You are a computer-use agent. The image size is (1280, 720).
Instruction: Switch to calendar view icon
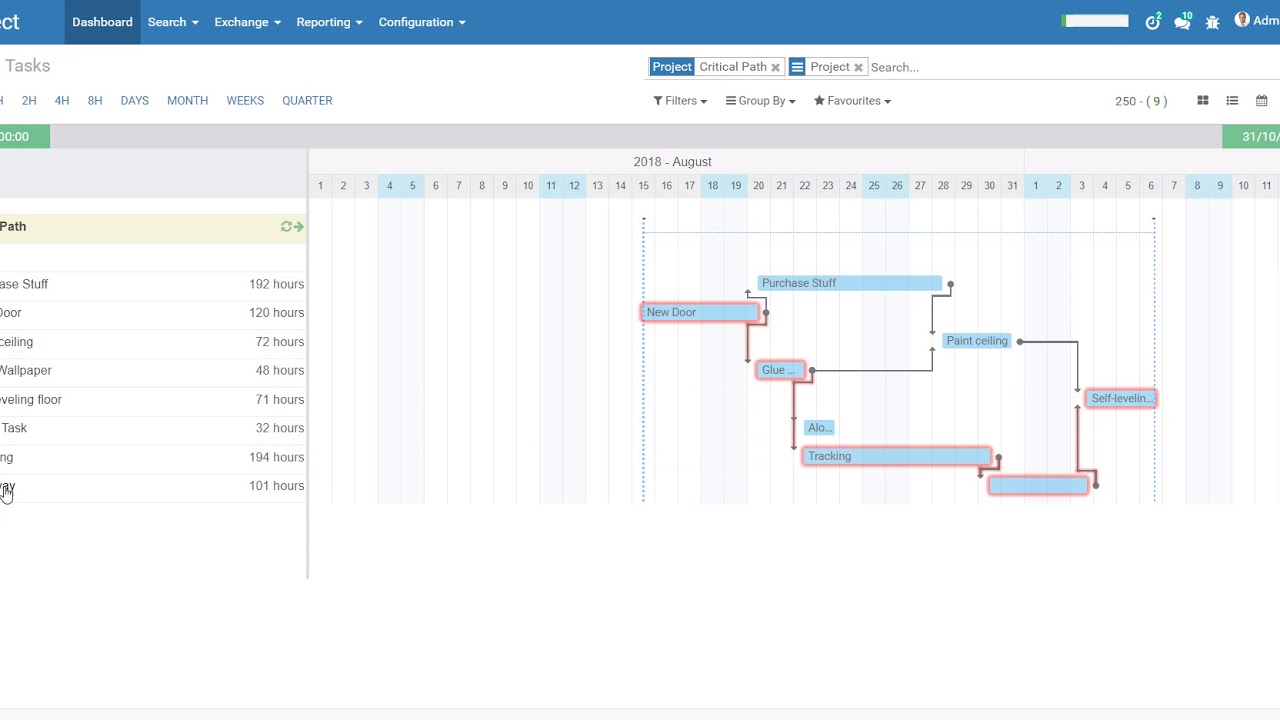(1262, 100)
